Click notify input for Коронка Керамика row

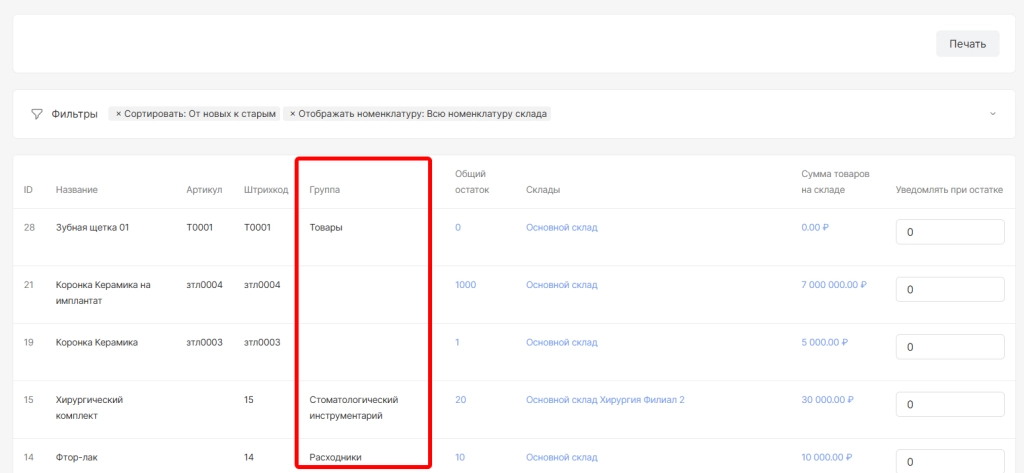click(949, 347)
